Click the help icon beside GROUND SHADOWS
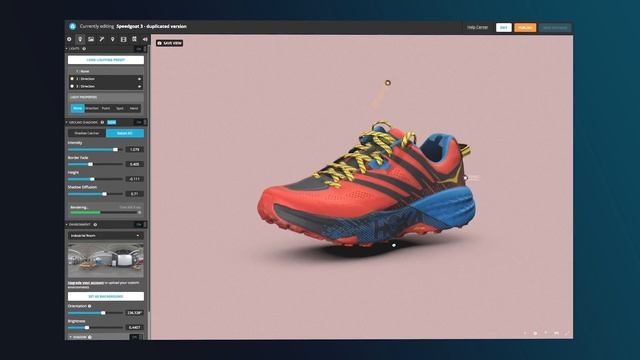Viewport: 640px width, 360px height. (x=102, y=122)
